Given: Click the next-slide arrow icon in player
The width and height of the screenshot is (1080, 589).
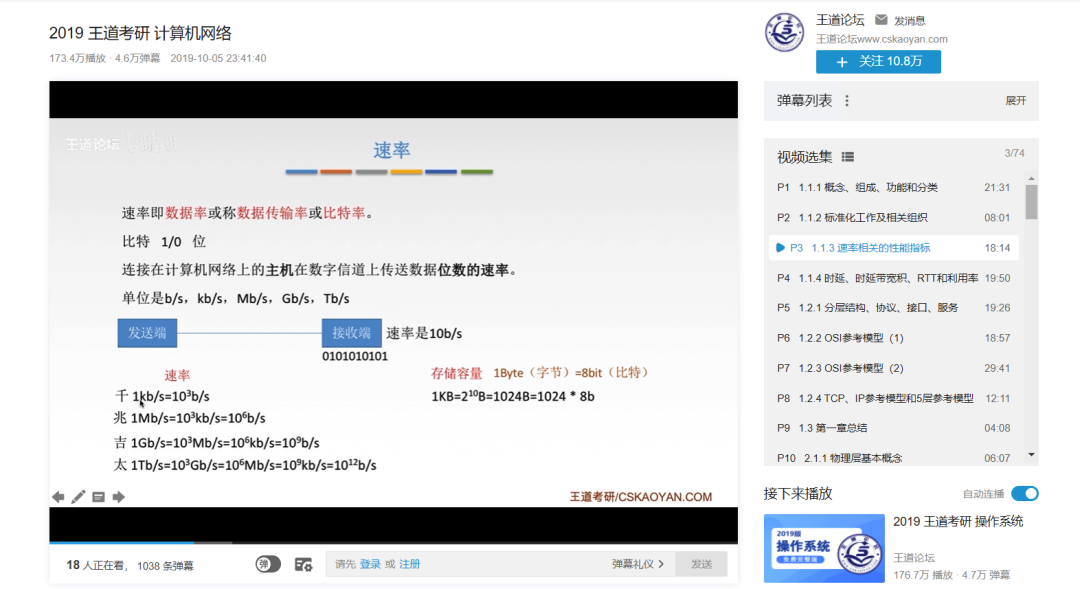Looking at the screenshot, I should point(119,496).
